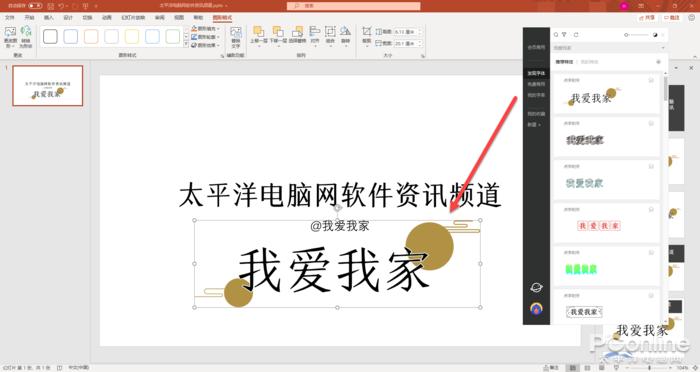
Task: Apply the orange-outline graphic style swatch
Action: (91, 37)
